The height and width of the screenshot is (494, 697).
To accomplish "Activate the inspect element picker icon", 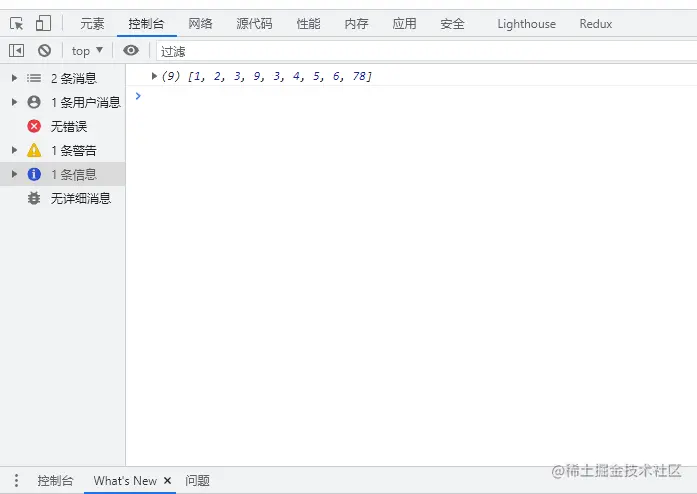I will pos(16,24).
